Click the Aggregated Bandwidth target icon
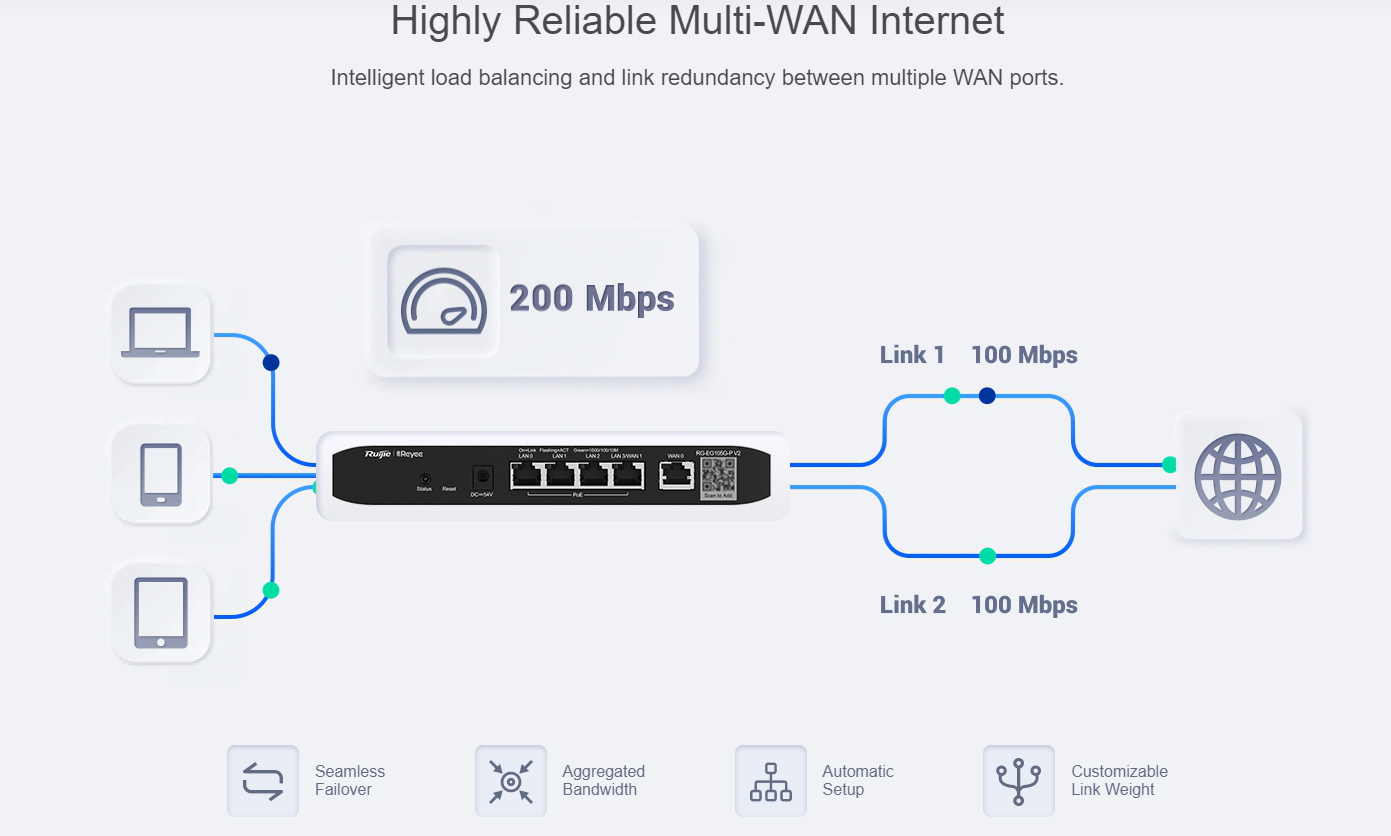1391x836 pixels. [511, 781]
